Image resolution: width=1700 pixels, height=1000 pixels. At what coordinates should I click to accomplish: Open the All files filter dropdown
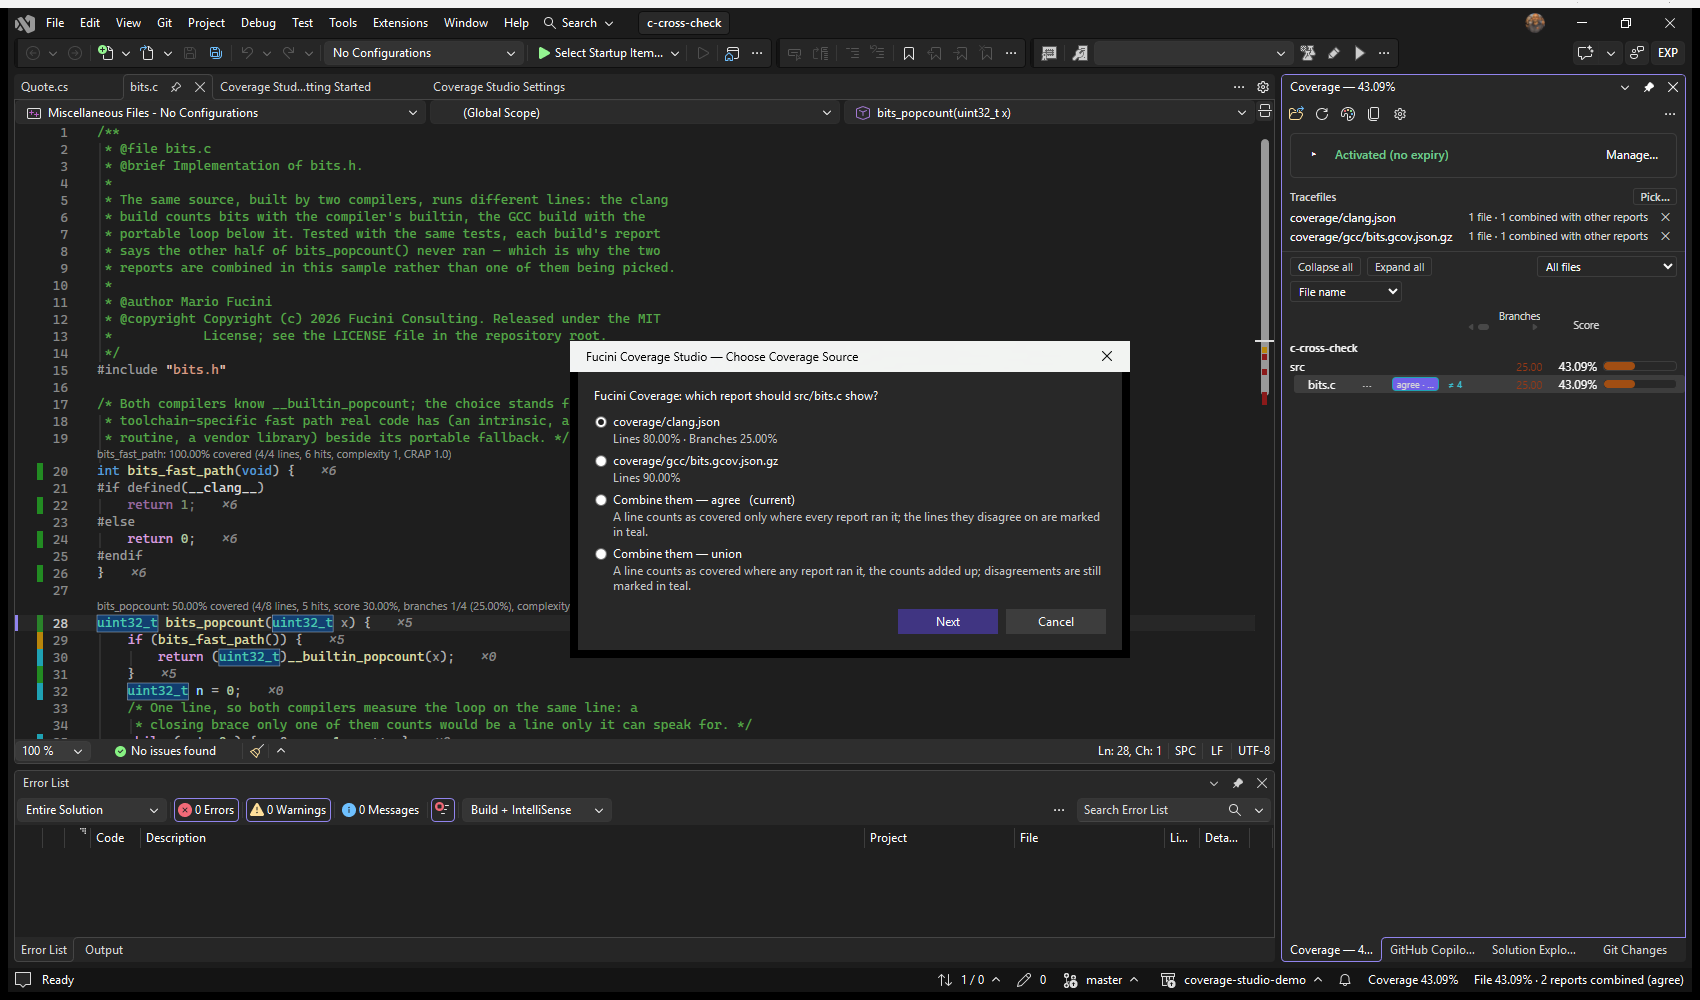1606,267
